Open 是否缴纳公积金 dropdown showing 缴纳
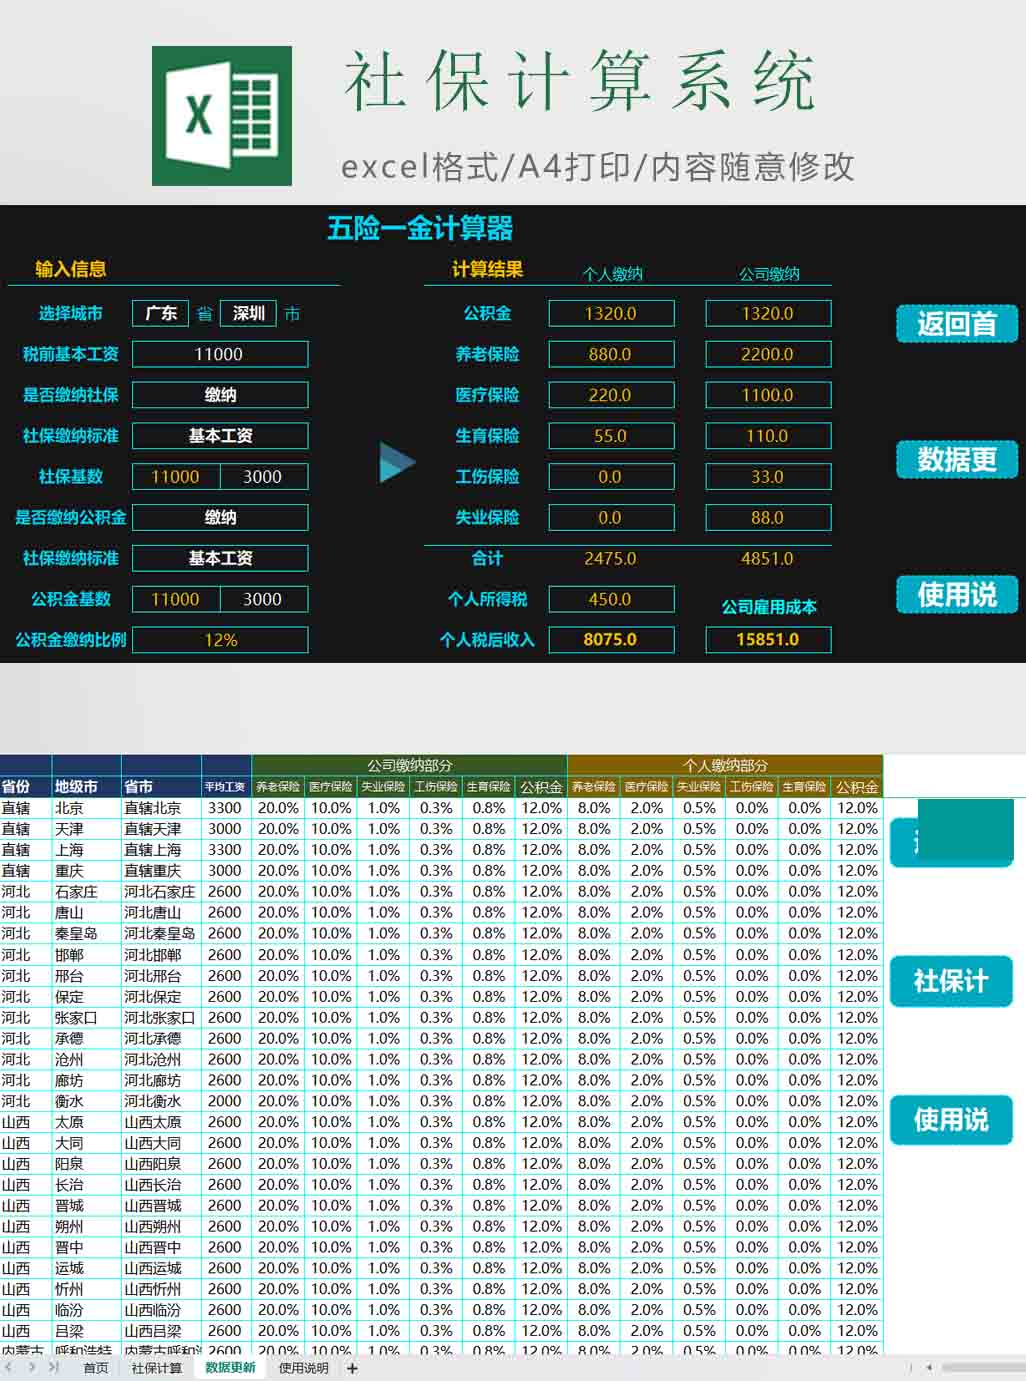This screenshot has width=1026, height=1381. [x=220, y=517]
